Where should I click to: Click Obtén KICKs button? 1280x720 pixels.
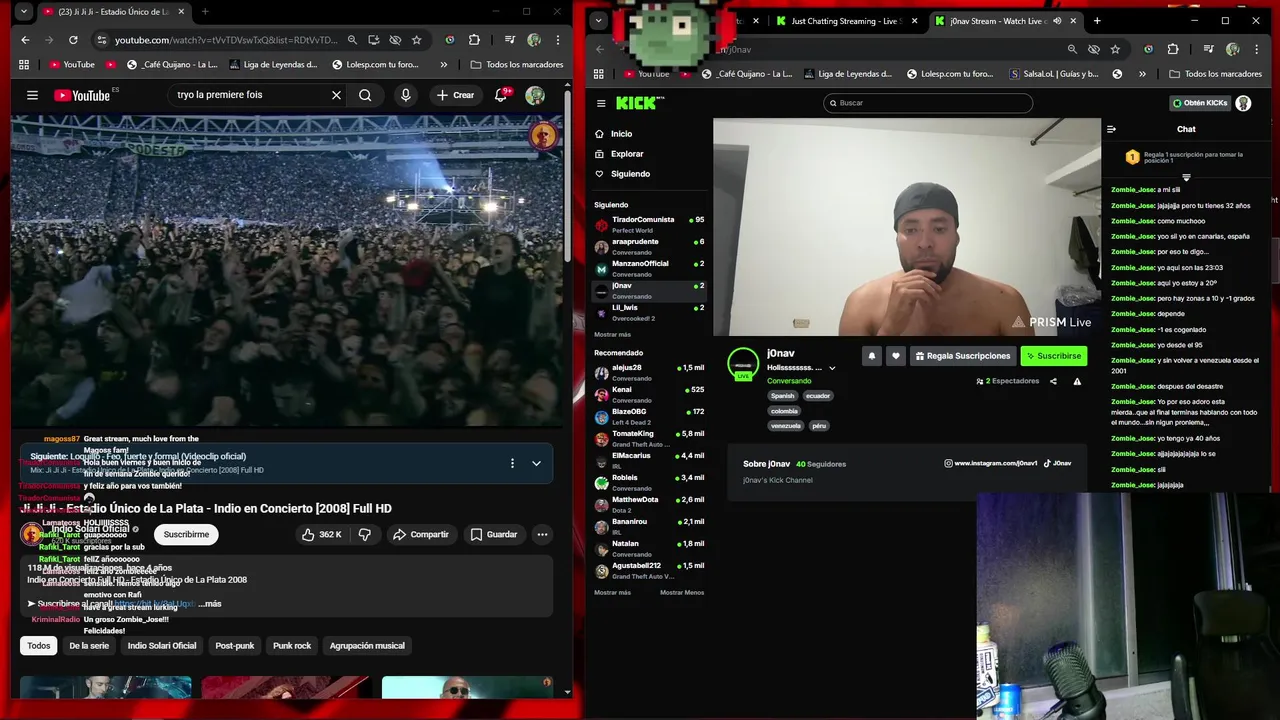point(1199,103)
